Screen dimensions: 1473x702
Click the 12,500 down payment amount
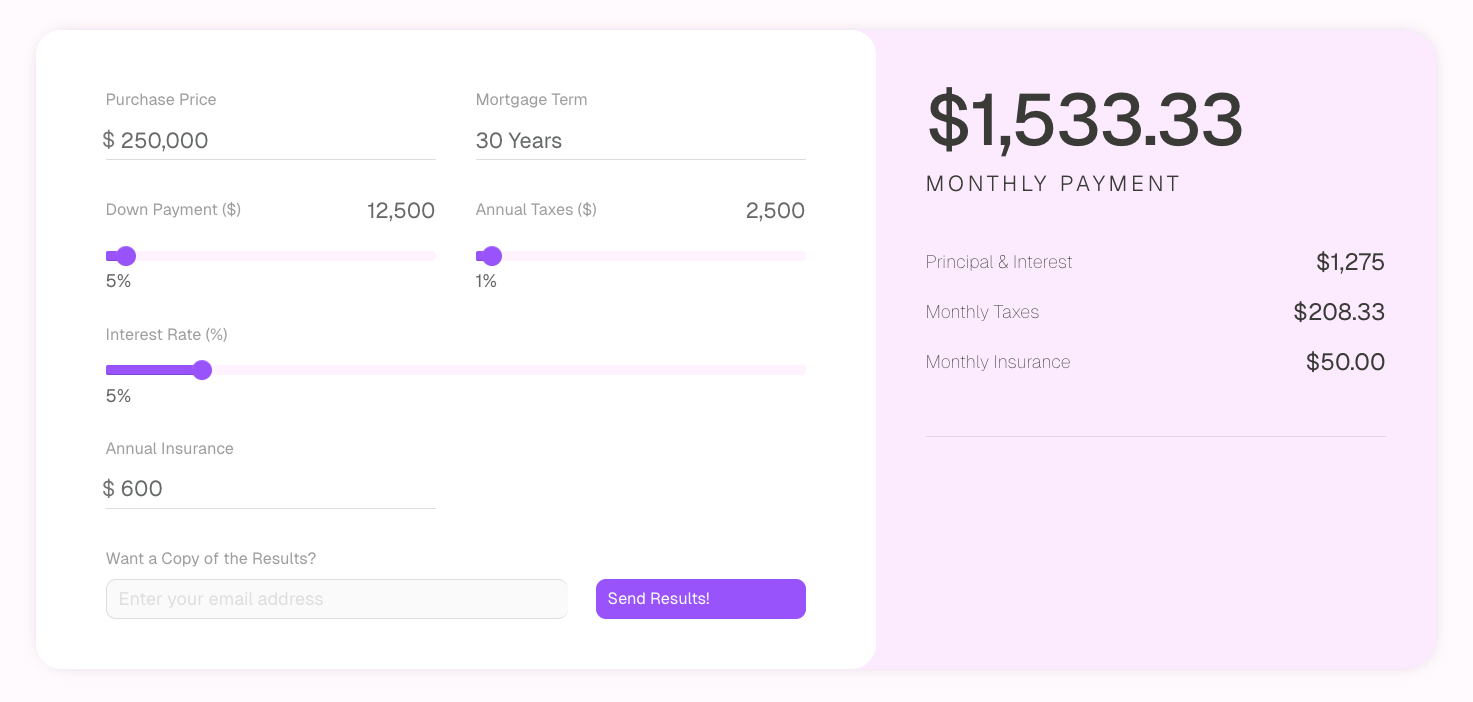point(400,211)
